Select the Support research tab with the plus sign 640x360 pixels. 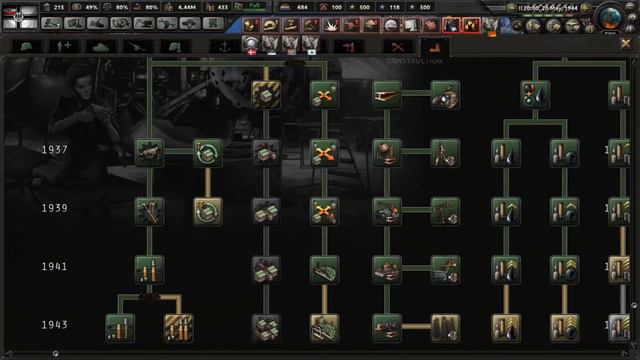tap(64, 47)
